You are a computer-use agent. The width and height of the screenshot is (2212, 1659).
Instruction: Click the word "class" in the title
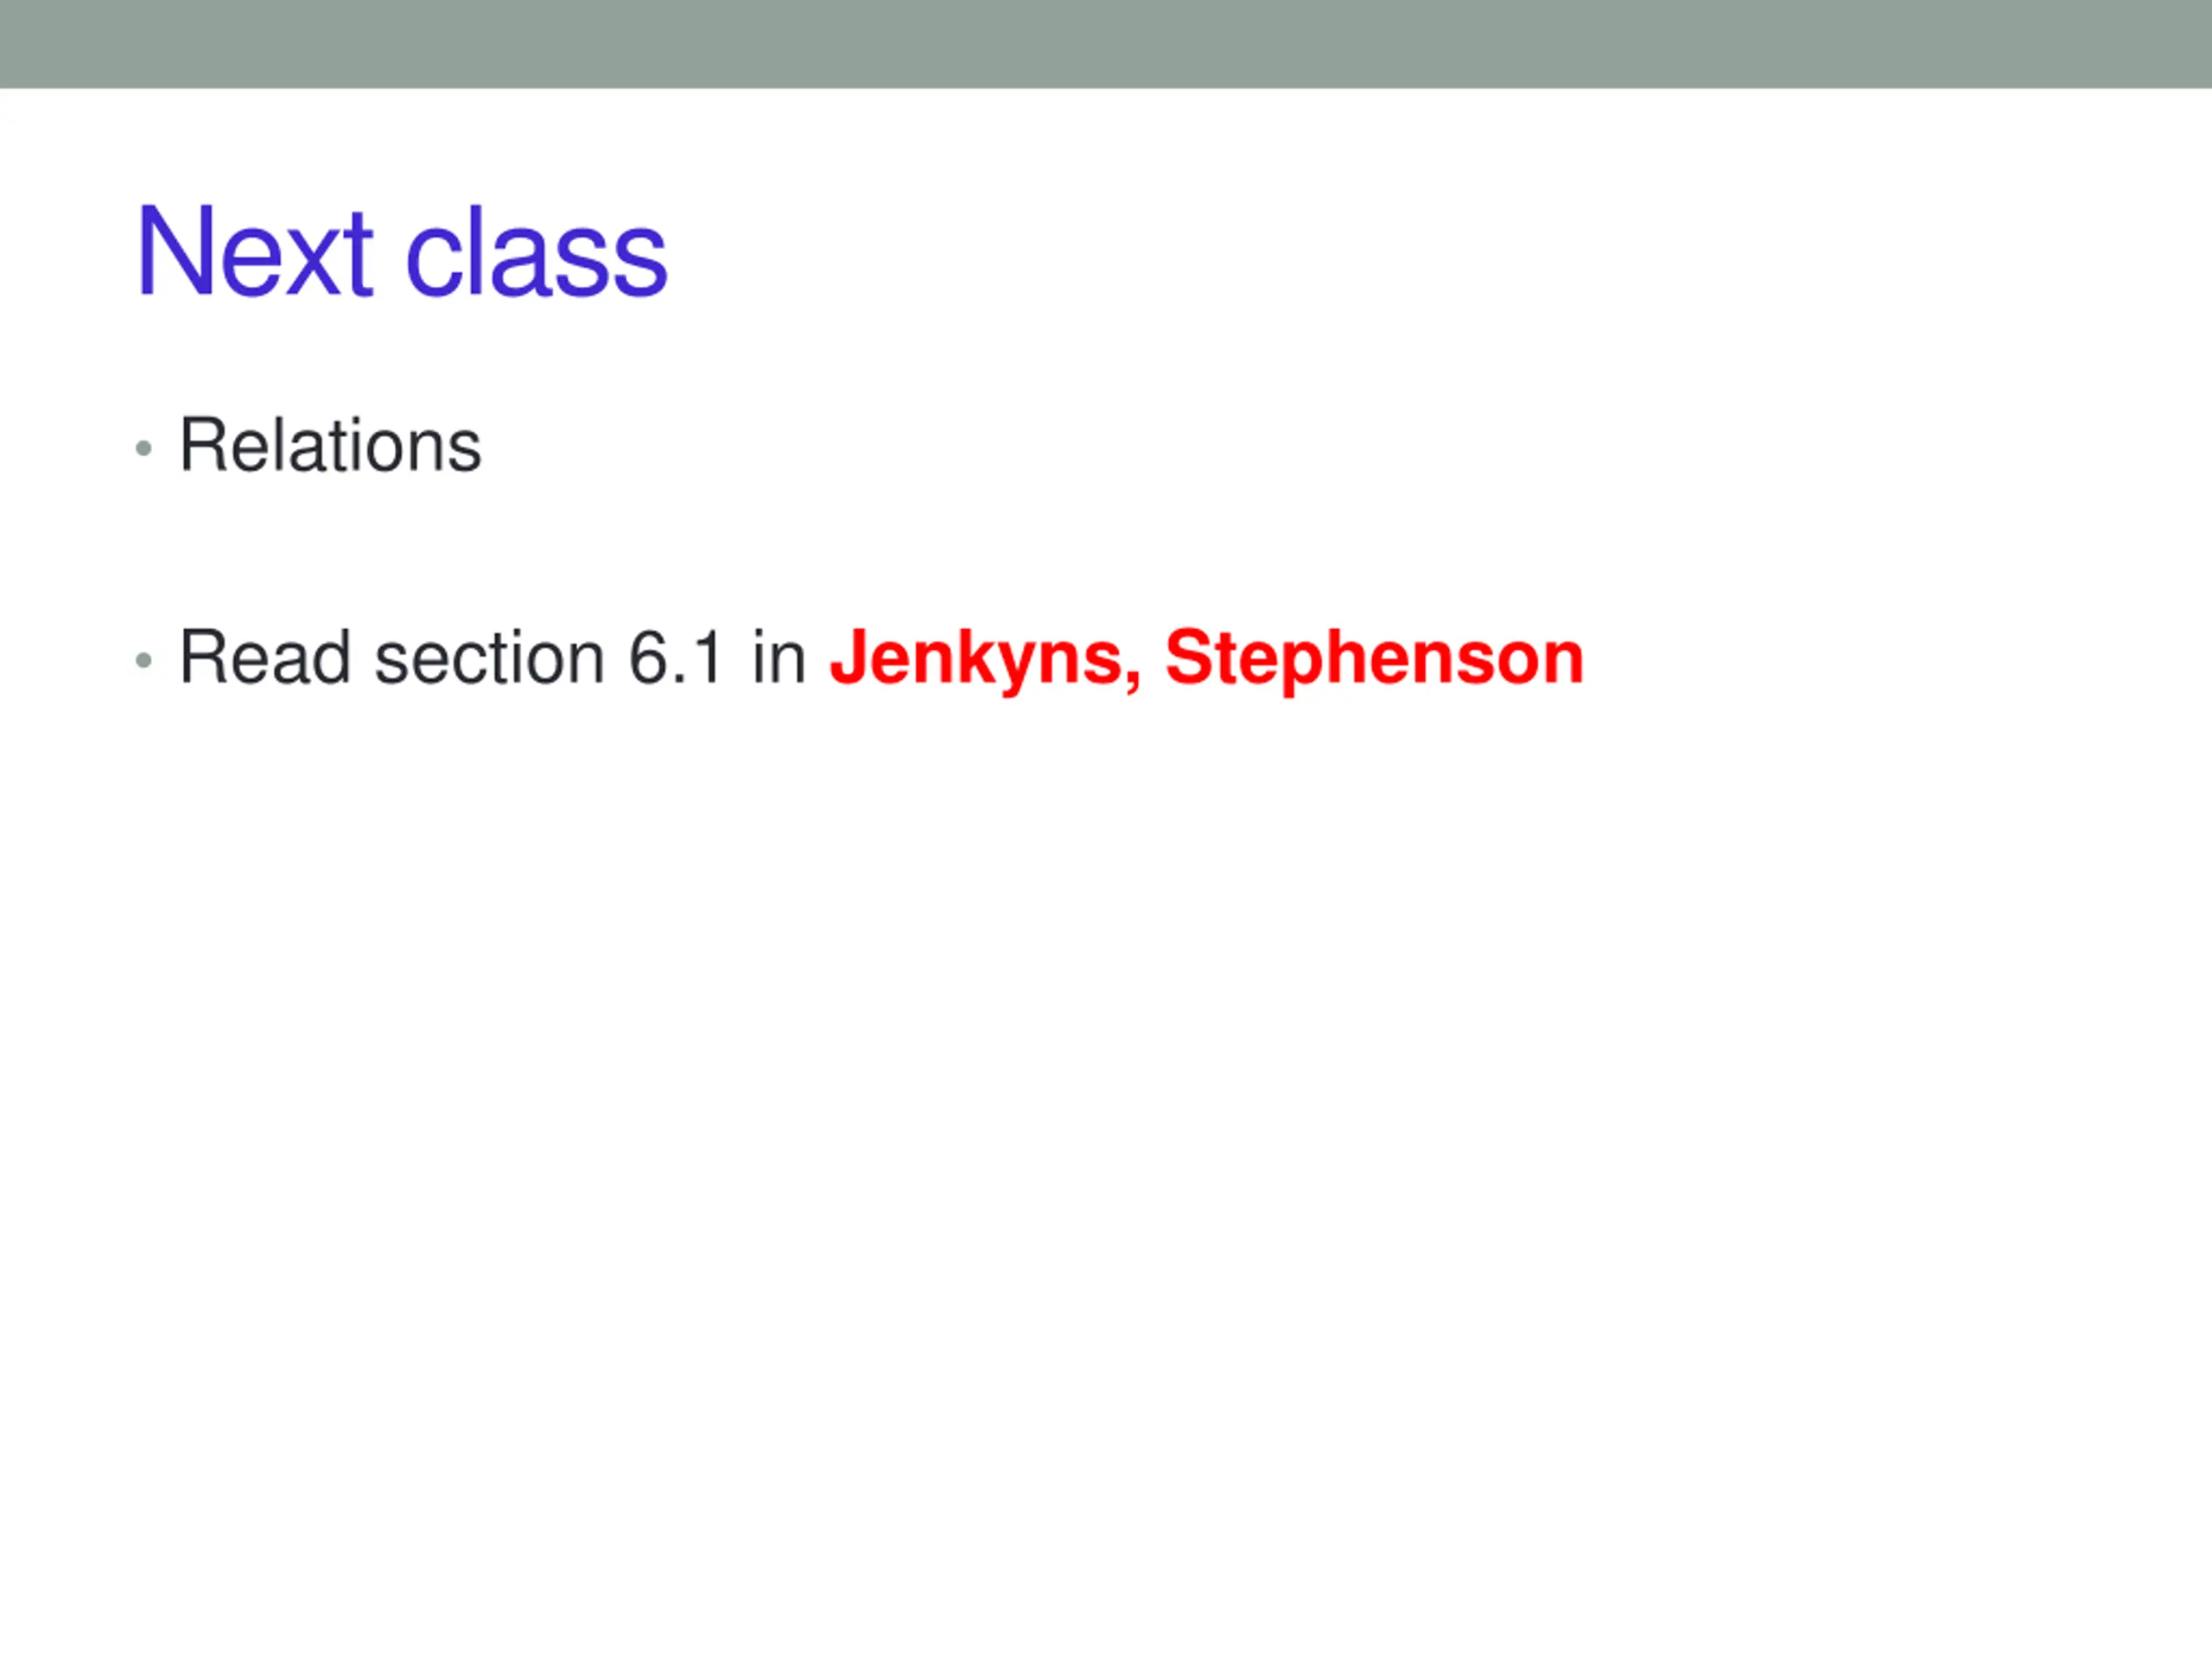[x=536, y=256]
